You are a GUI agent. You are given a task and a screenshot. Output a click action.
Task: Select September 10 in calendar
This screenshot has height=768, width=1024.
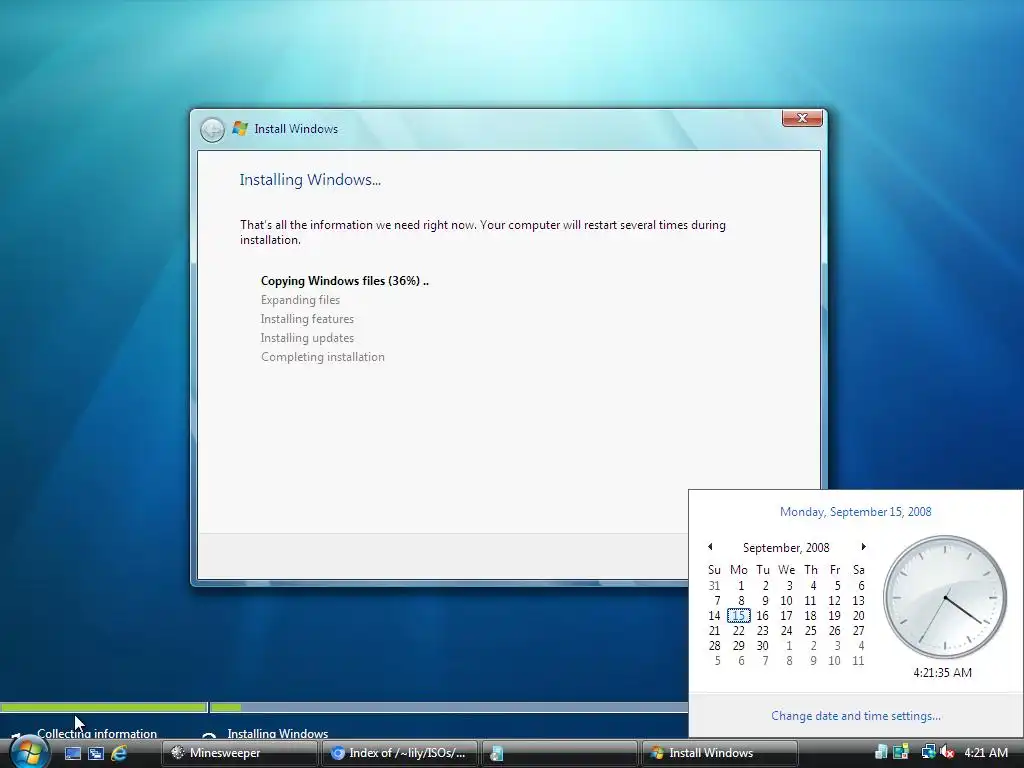tap(786, 601)
